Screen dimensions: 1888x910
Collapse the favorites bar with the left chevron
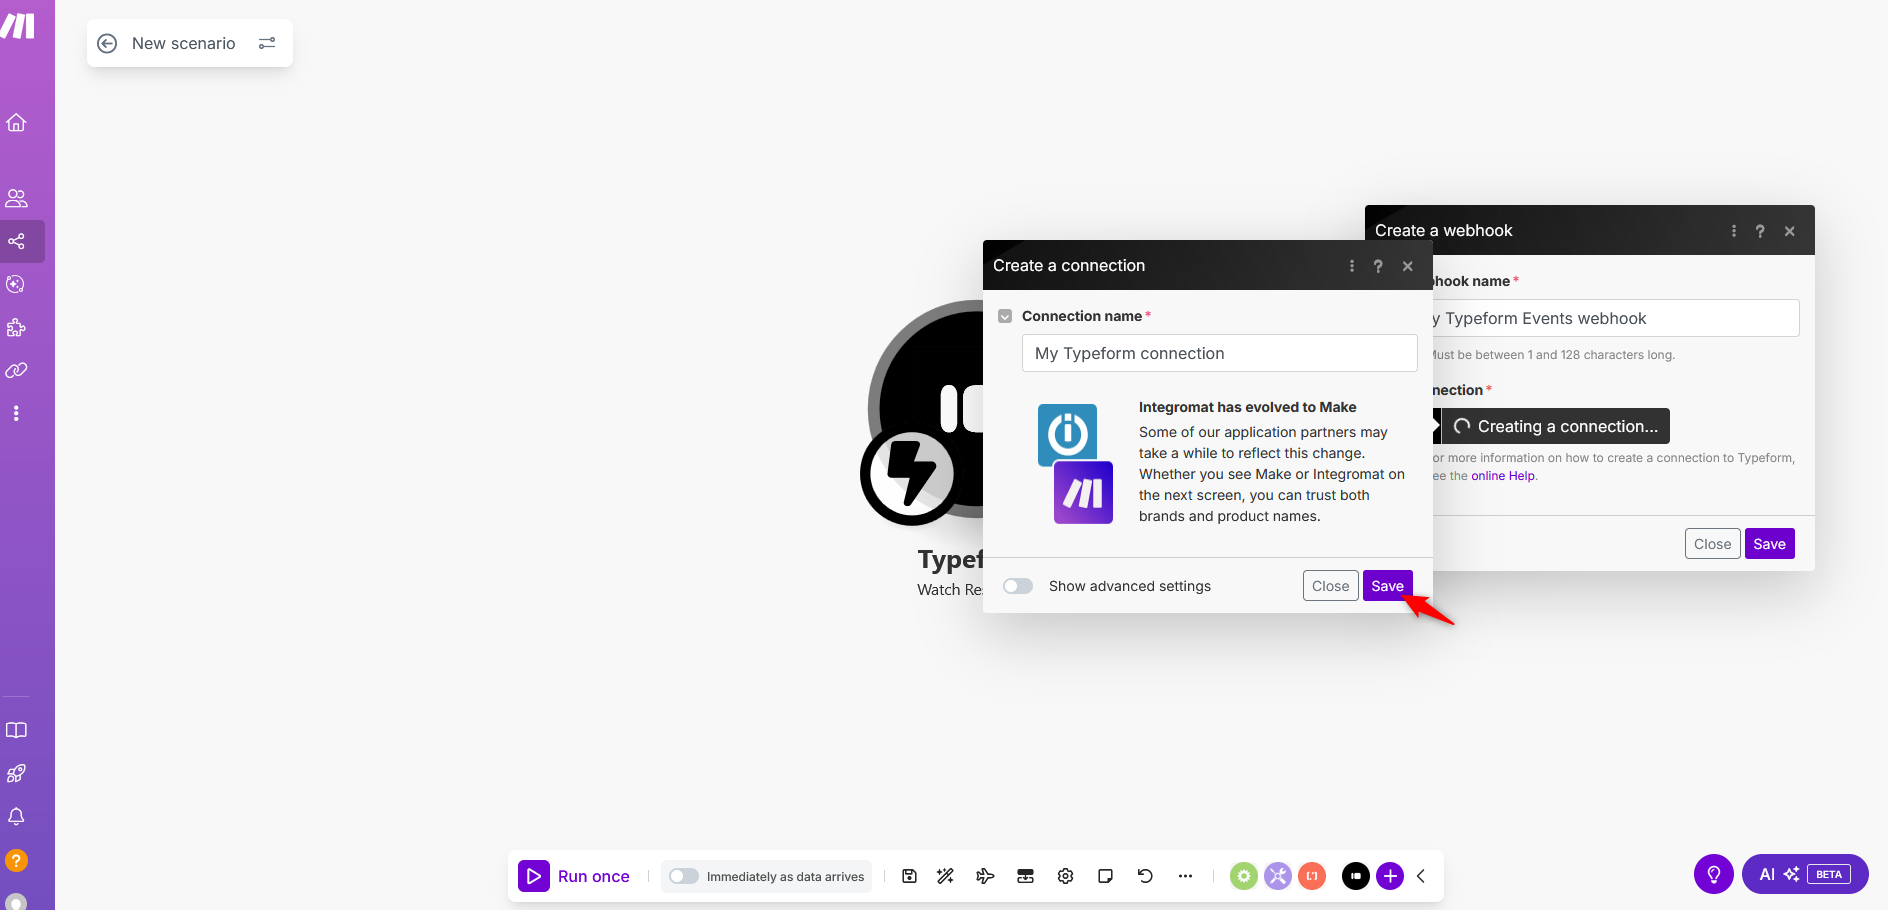tap(1421, 876)
